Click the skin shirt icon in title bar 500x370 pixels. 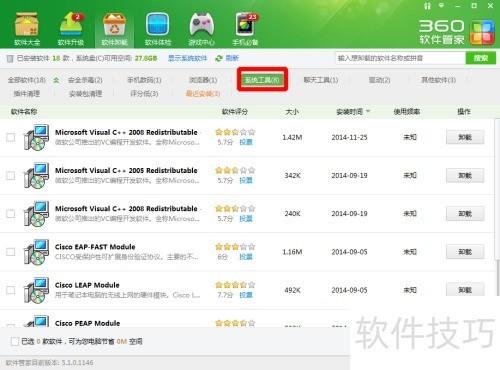click(427, 6)
